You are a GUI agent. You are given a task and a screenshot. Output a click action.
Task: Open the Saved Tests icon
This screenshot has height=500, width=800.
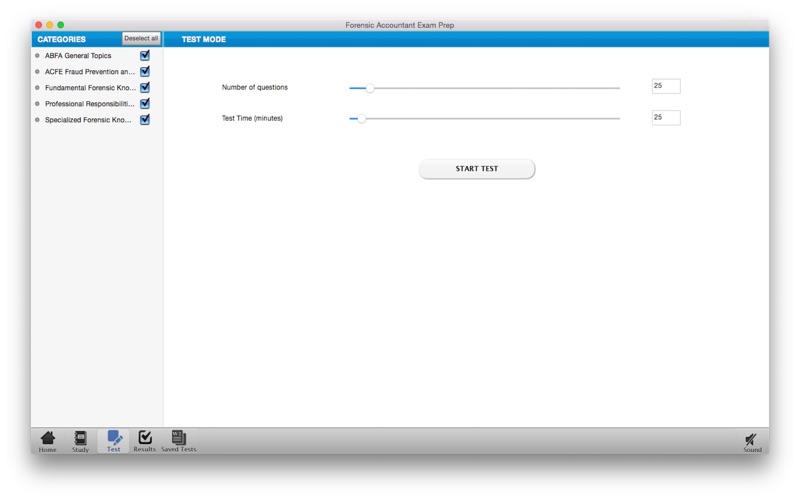point(179,441)
